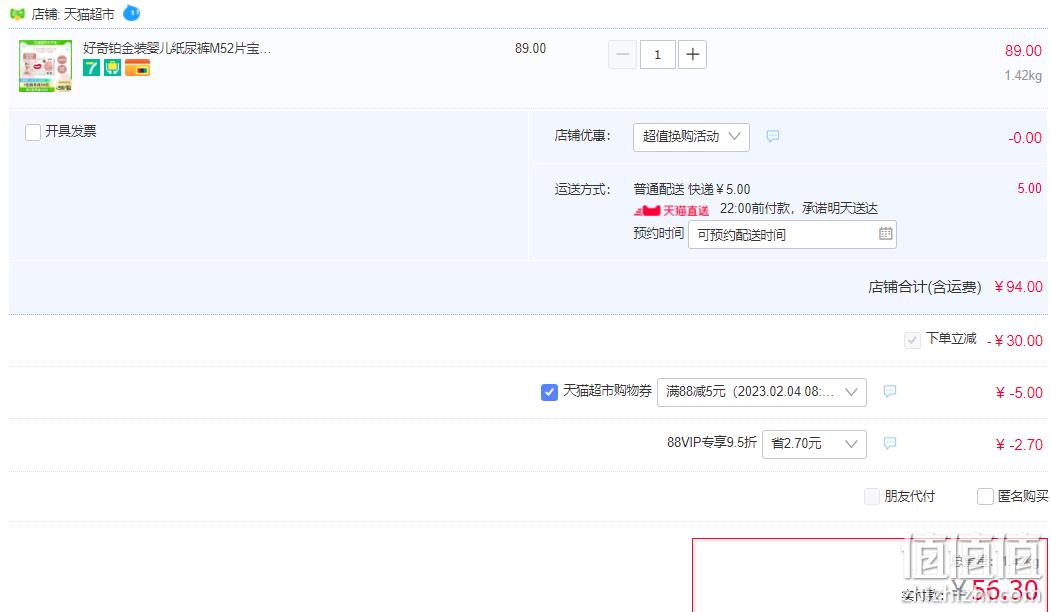Click the store total ¥94.00 amount
This screenshot has width=1051, height=612.
tap(1018, 287)
